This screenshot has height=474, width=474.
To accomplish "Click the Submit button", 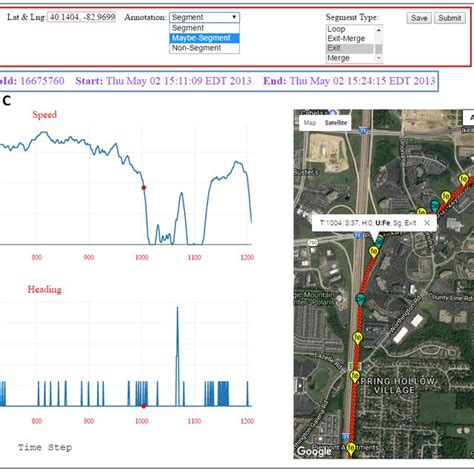I will [450, 18].
